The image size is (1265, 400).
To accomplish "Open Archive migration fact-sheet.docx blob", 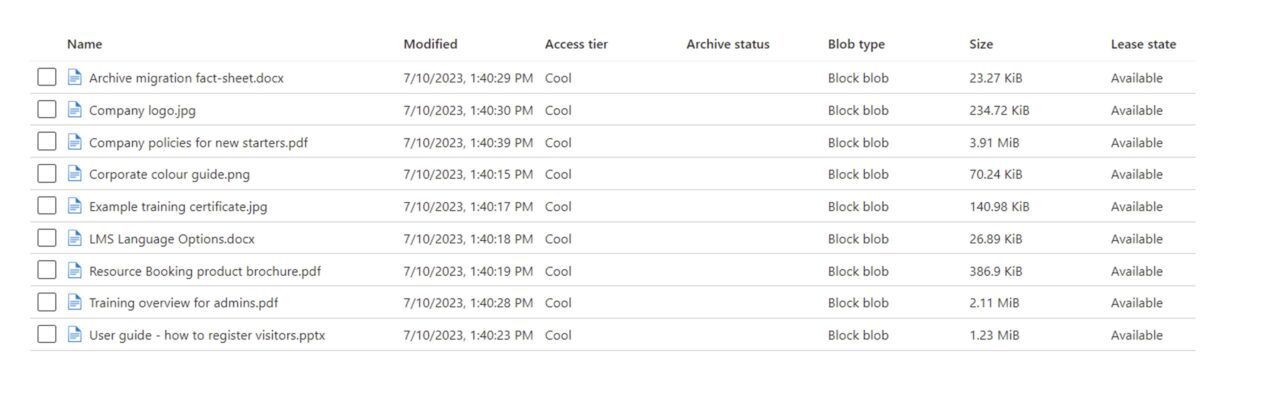I will pos(186,78).
